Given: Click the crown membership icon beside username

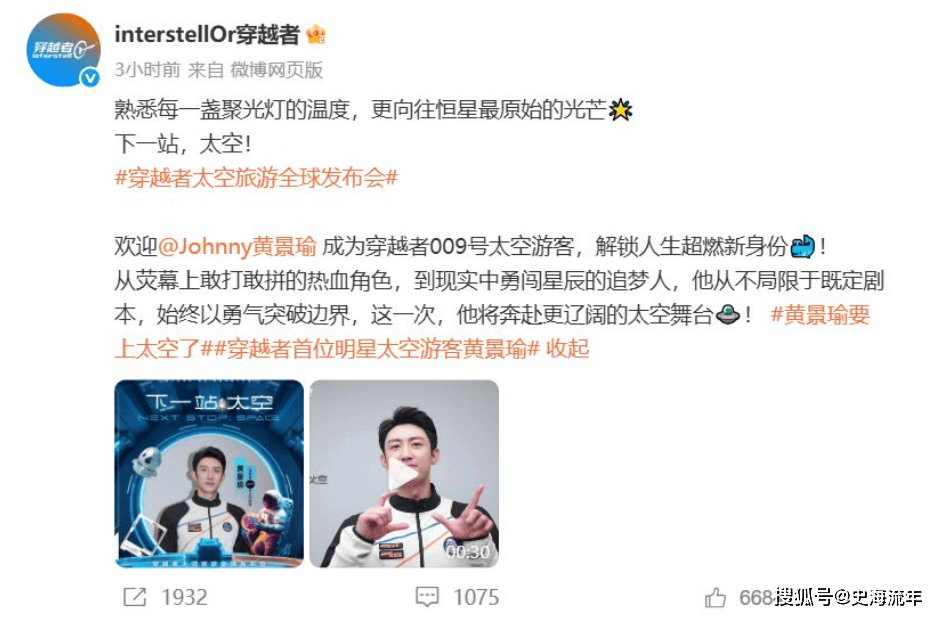Looking at the screenshot, I should (316, 34).
